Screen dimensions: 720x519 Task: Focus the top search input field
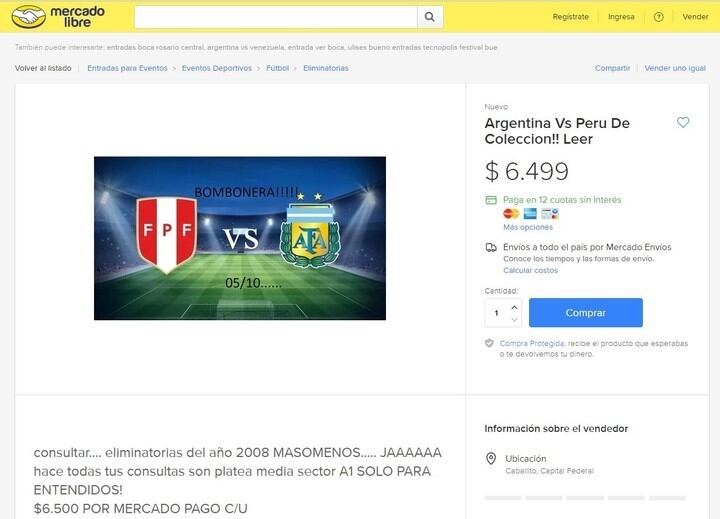point(276,17)
